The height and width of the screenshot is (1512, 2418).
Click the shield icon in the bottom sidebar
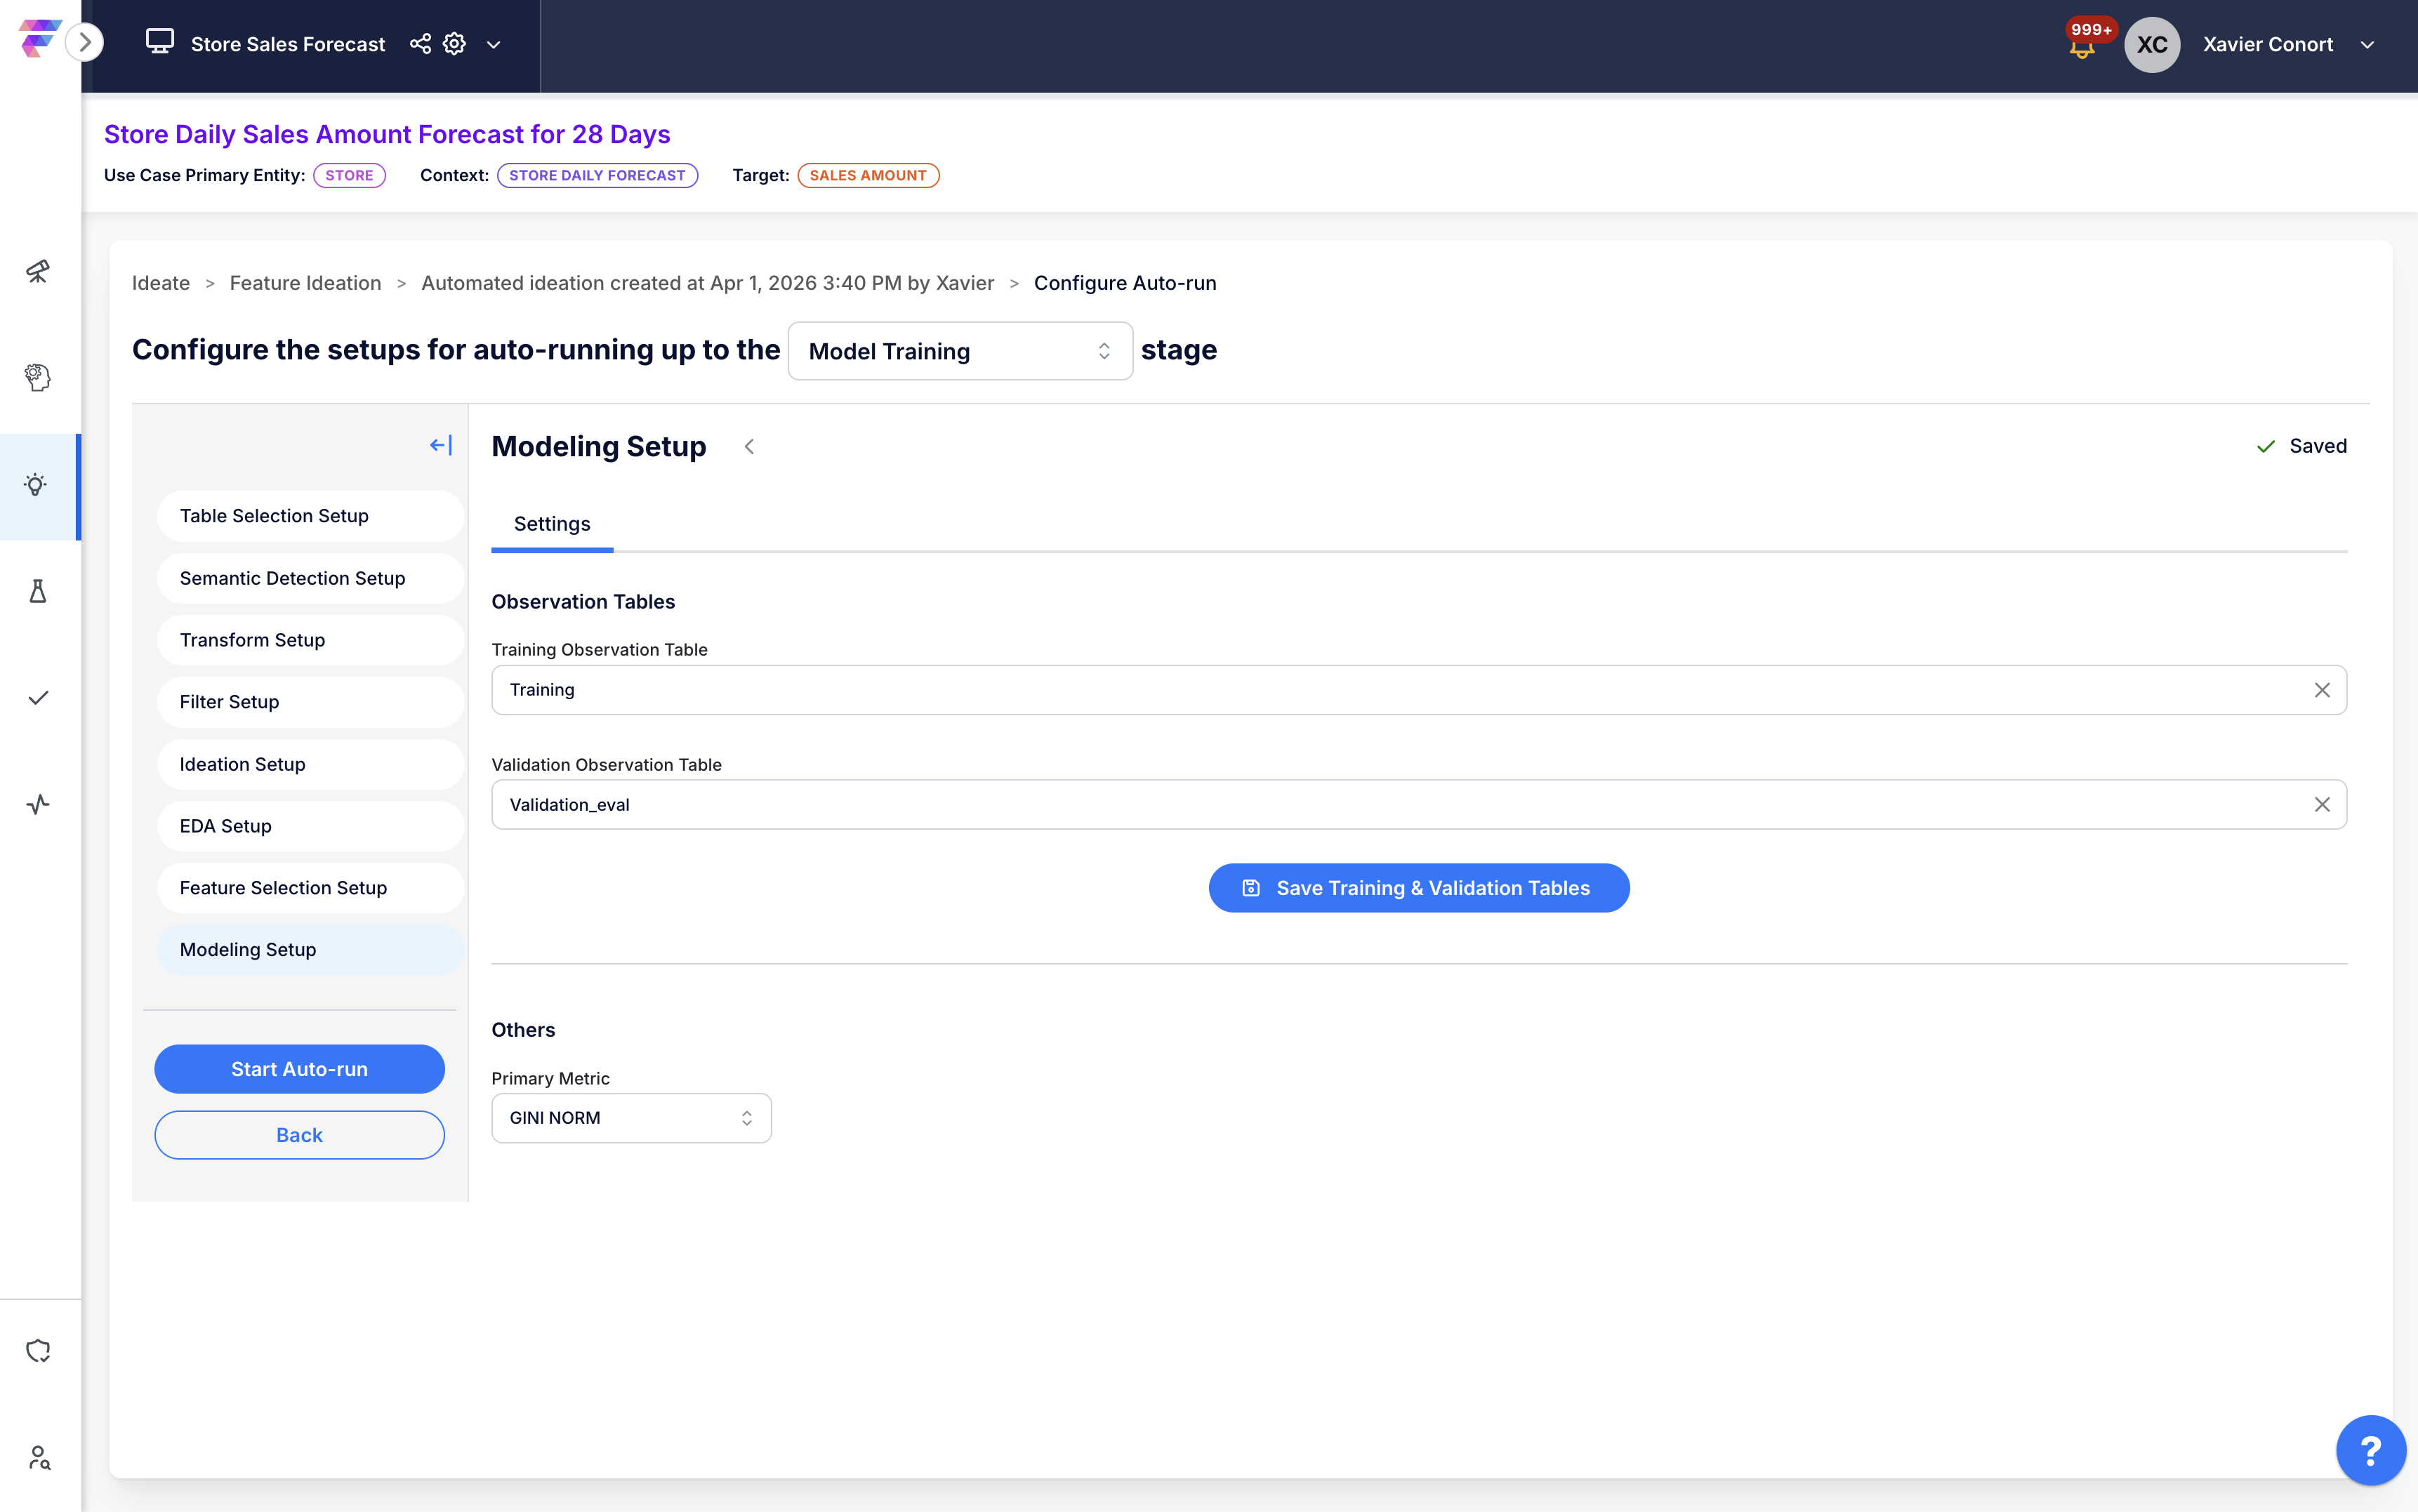pos(38,1351)
